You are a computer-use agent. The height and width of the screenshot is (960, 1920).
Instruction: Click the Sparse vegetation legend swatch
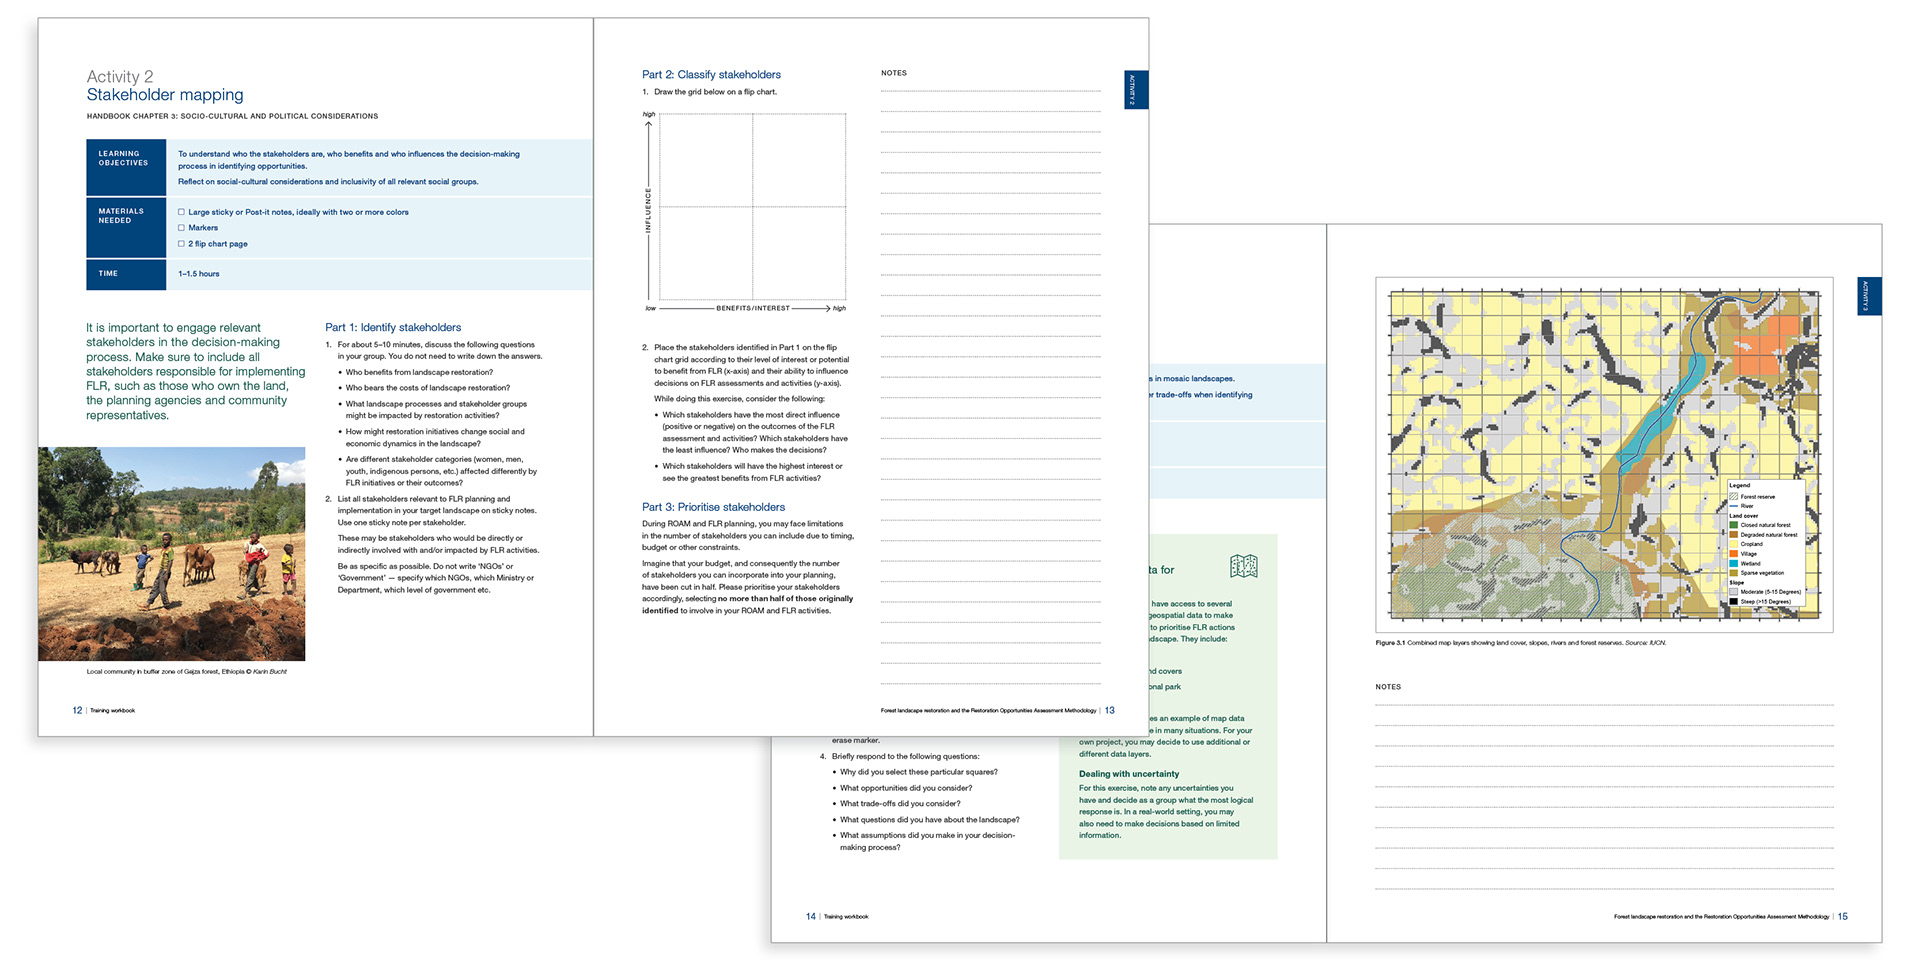(1734, 573)
